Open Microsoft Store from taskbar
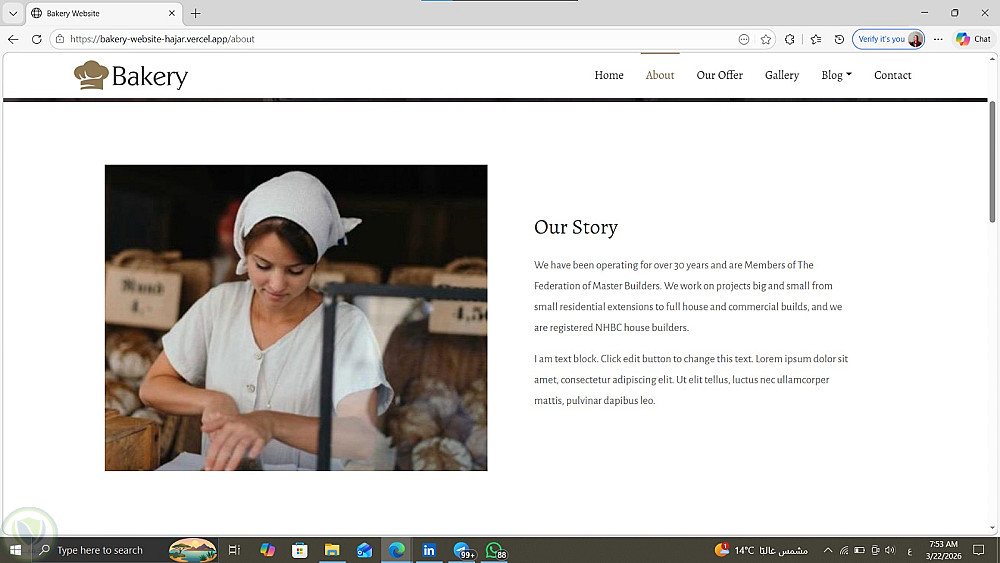The image size is (1000, 563). click(300, 550)
